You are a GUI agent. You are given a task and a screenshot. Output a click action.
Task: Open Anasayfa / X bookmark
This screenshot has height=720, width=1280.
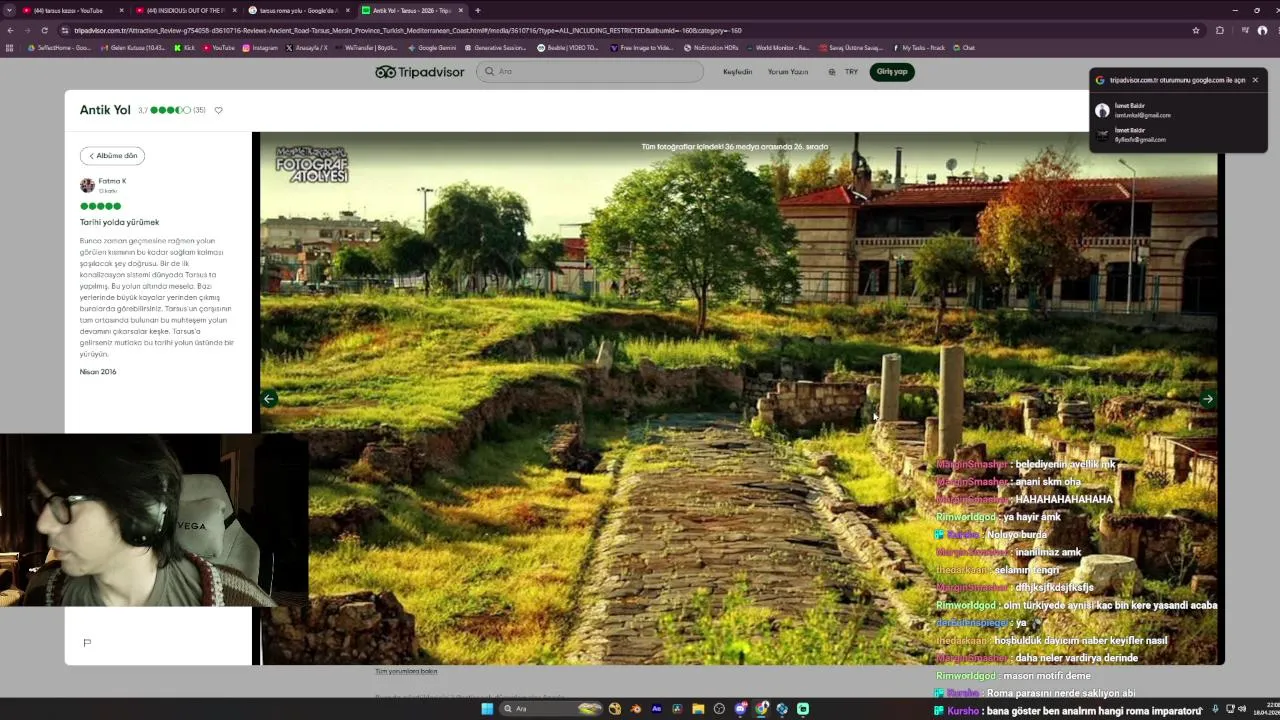pos(307,48)
